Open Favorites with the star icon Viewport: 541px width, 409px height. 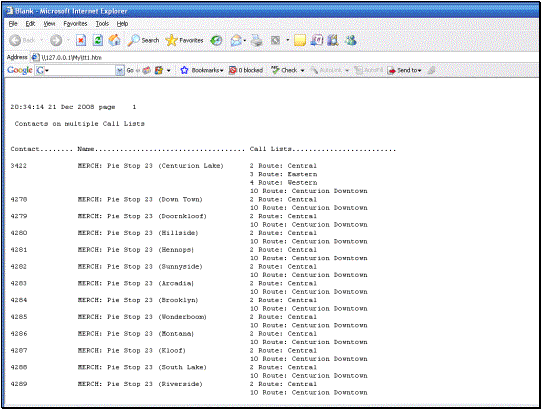click(x=184, y=40)
